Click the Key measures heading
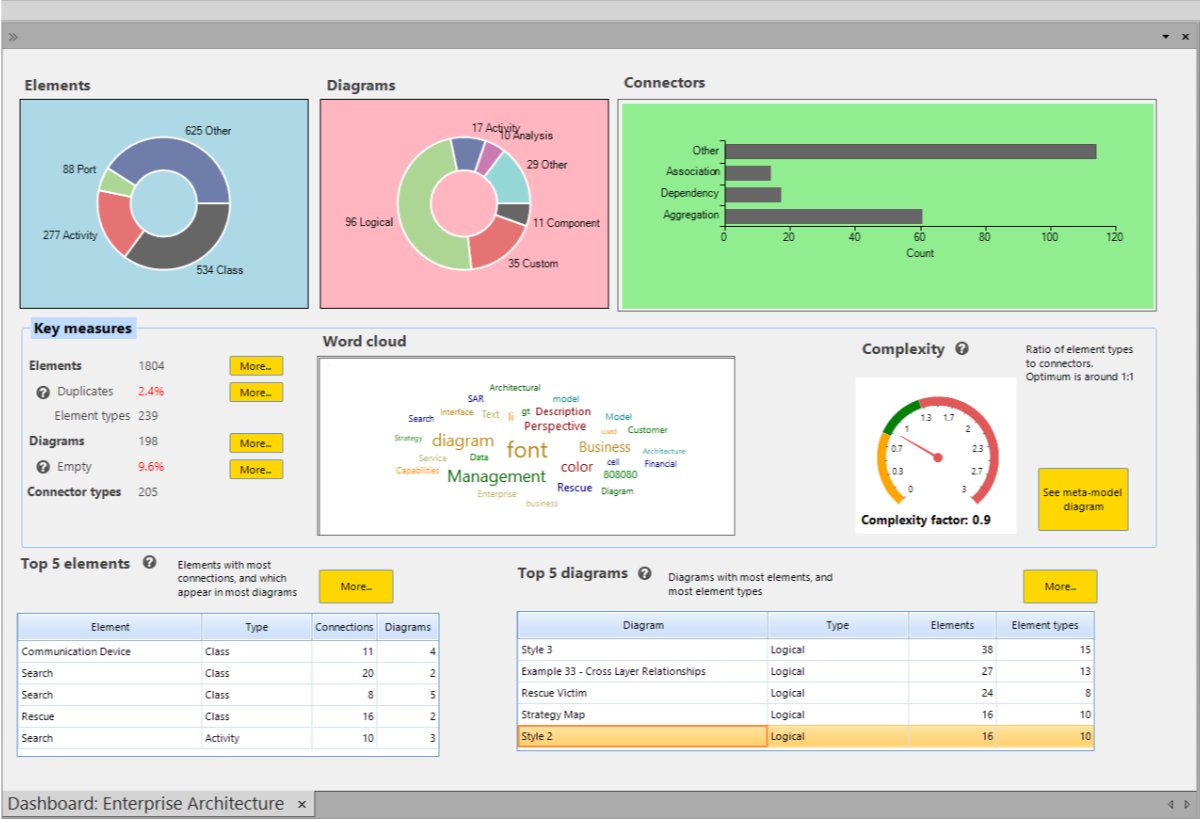This screenshot has height=819, width=1200. (x=81, y=327)
